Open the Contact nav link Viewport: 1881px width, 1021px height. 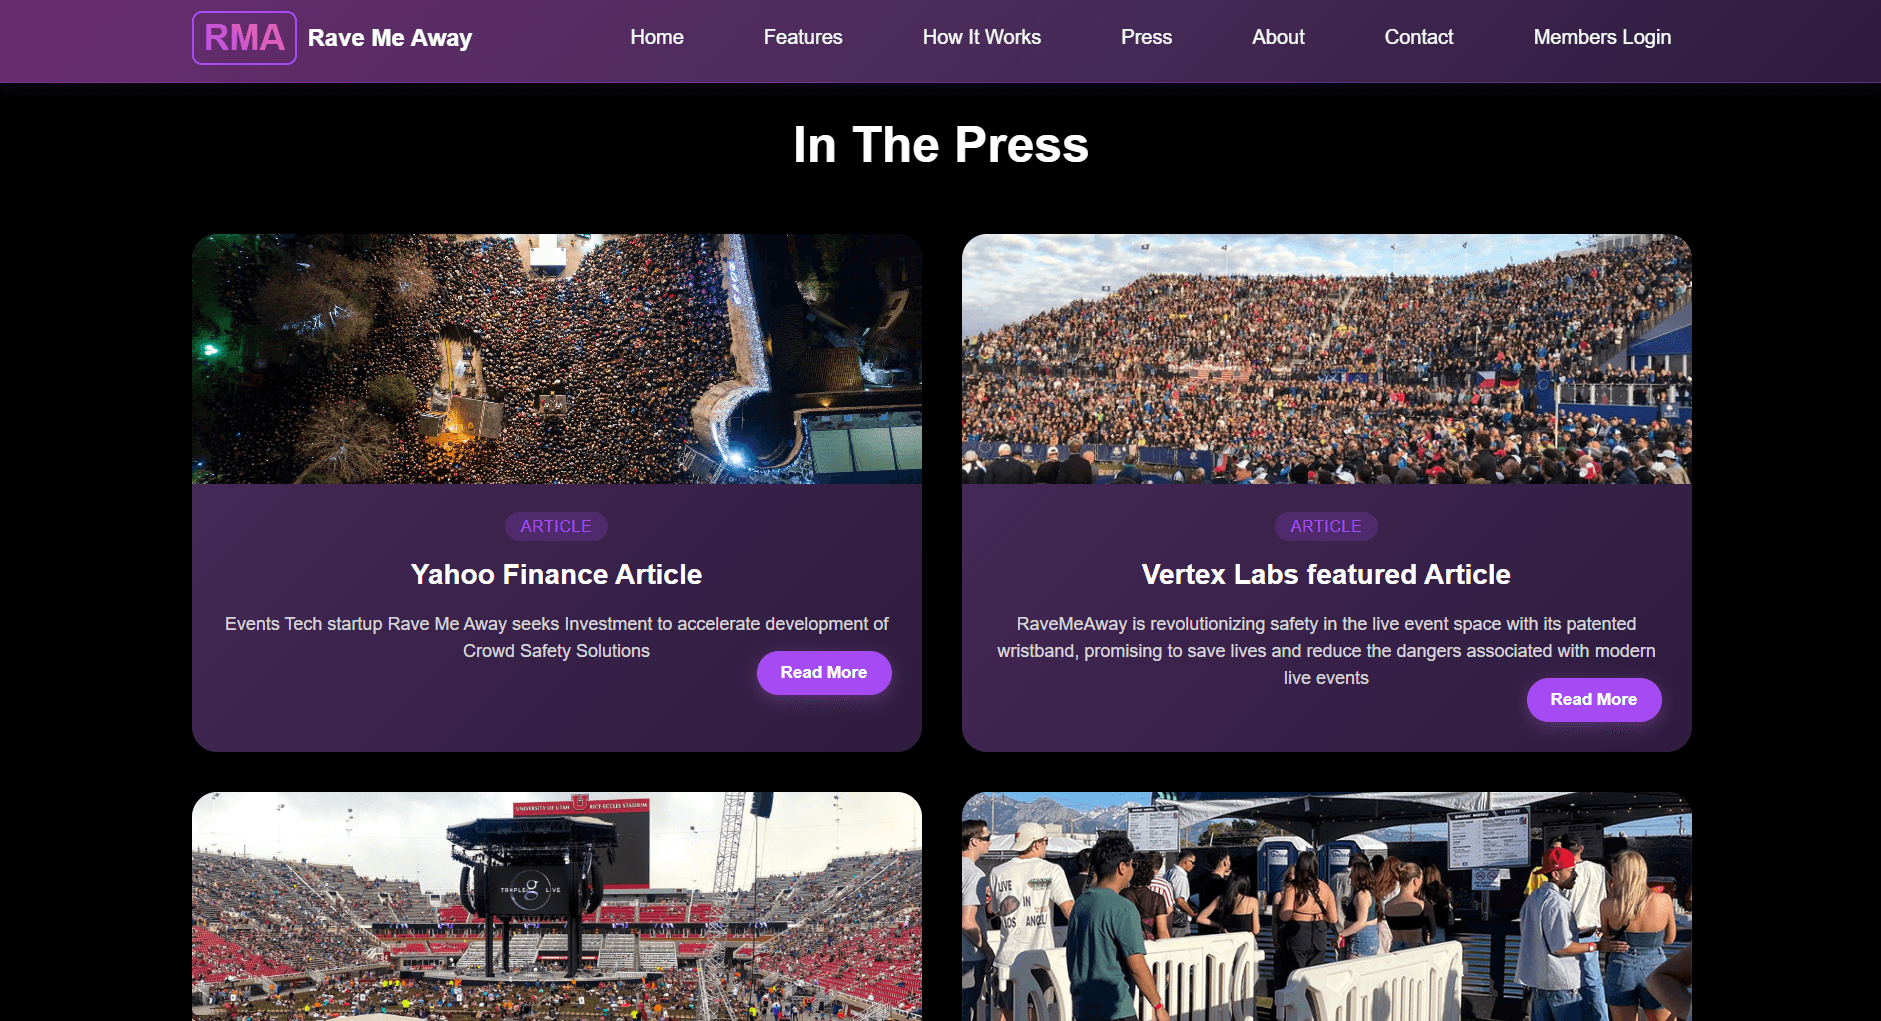pyautogui.click(x=1419, y=37)
